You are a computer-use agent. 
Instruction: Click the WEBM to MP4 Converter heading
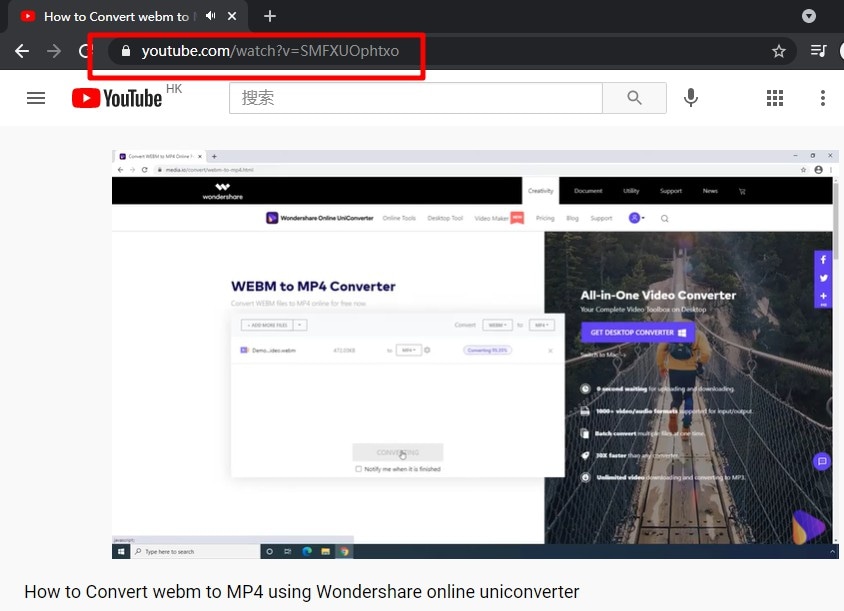pos(313,286)
